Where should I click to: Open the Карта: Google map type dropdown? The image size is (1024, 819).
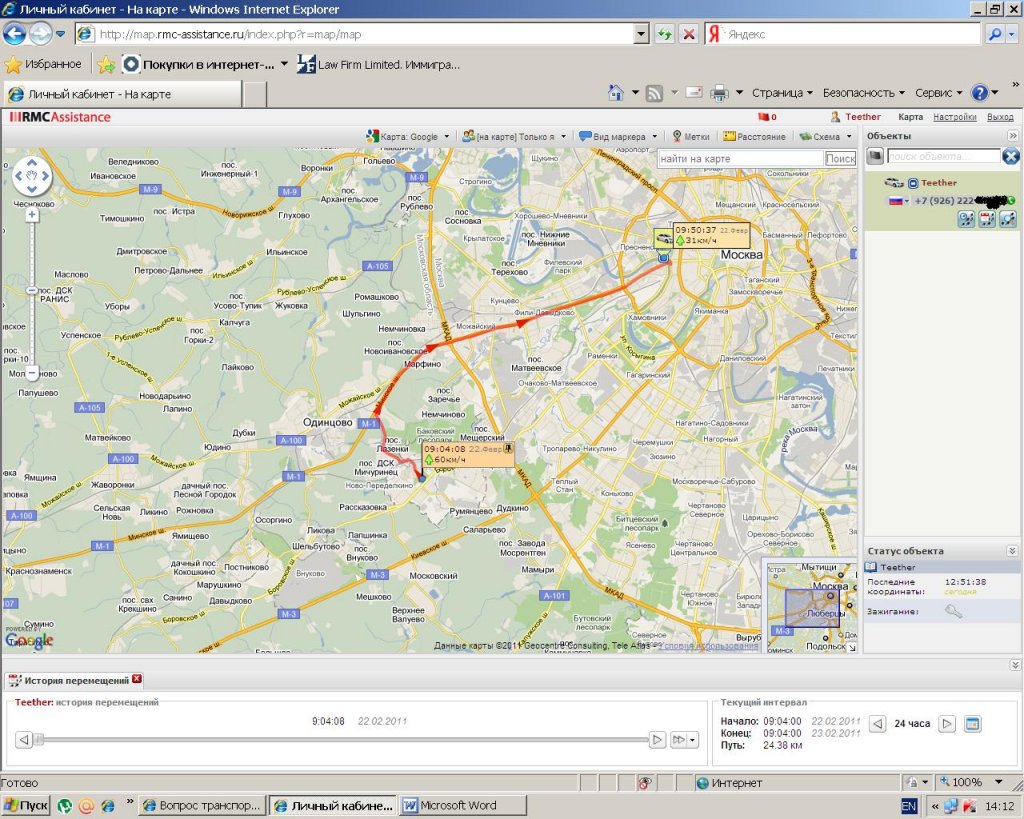point(408,136)
